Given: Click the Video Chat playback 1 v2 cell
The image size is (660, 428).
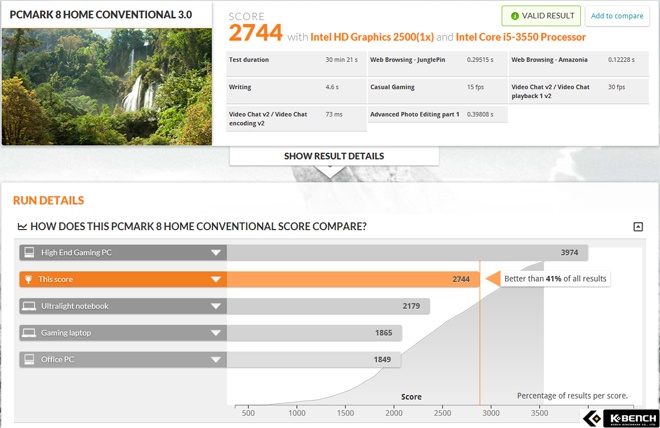Looking at the screenshot, I should click(579, 91).
